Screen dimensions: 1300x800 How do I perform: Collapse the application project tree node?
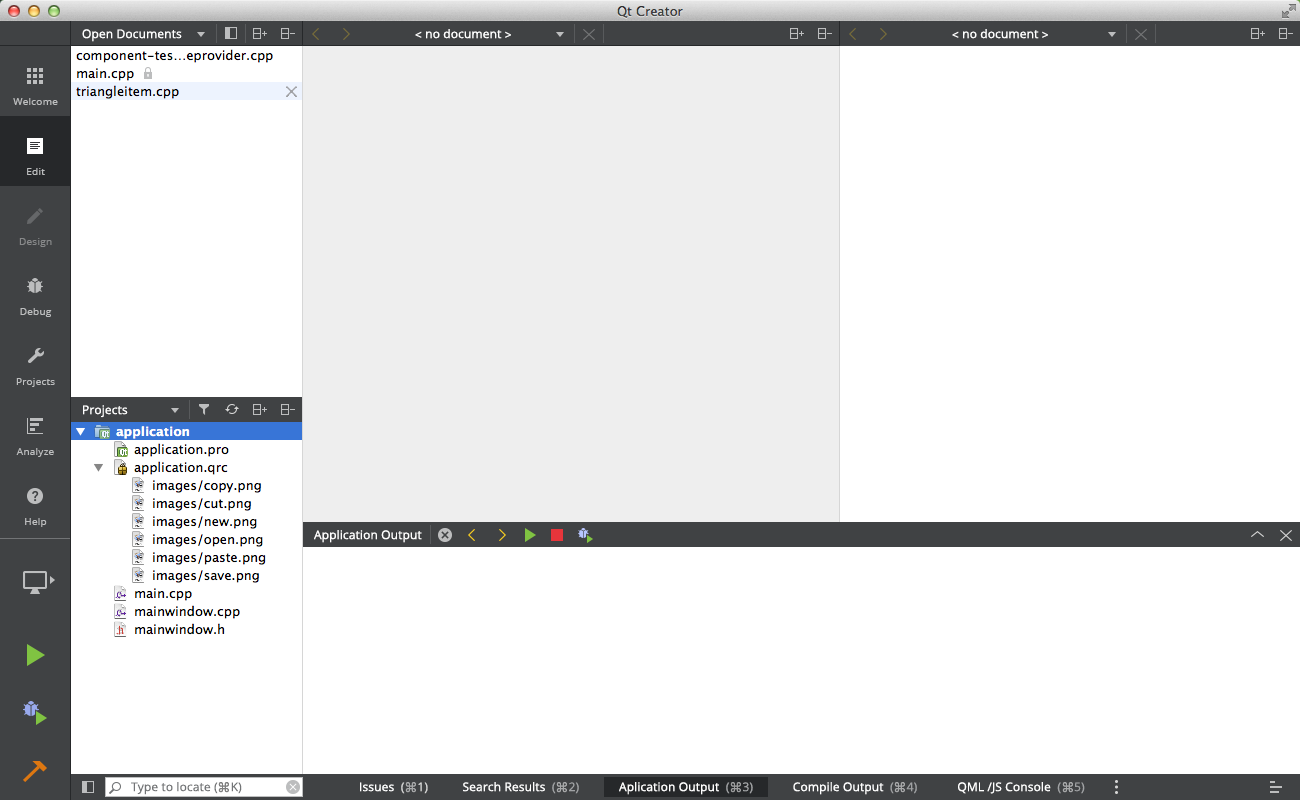[x=81, y=432]
